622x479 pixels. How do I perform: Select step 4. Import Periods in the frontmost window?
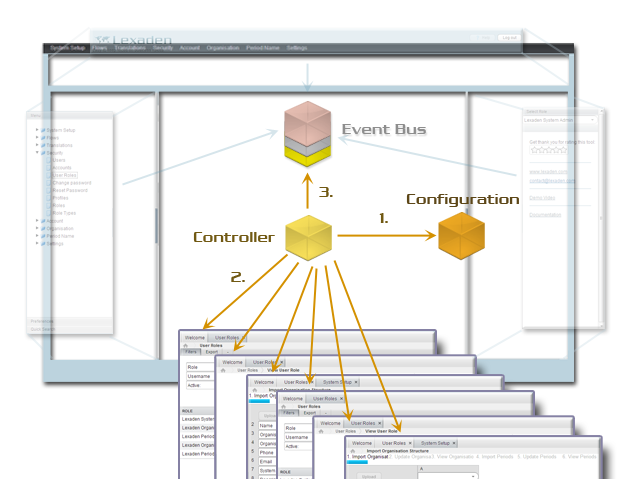tap(495, 457)
